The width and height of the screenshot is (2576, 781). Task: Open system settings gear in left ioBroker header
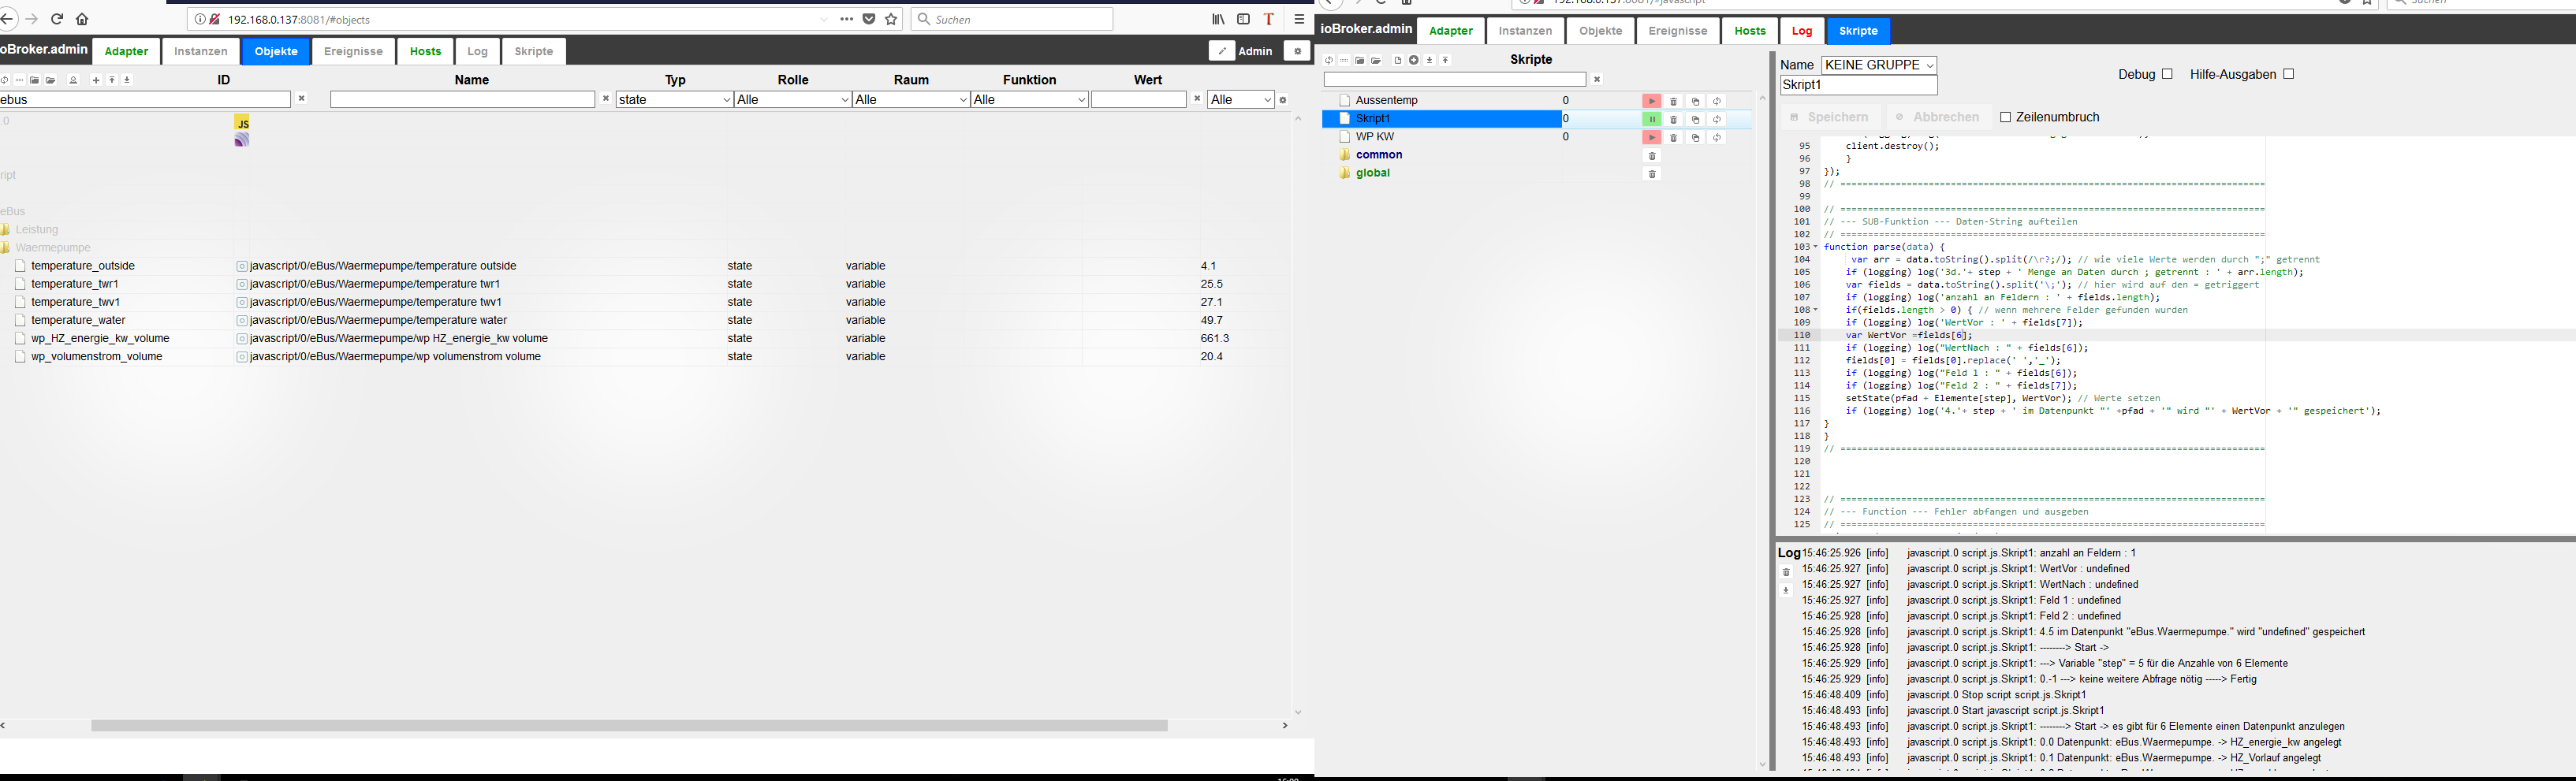pyautogui.click(x=1297, y=51)
